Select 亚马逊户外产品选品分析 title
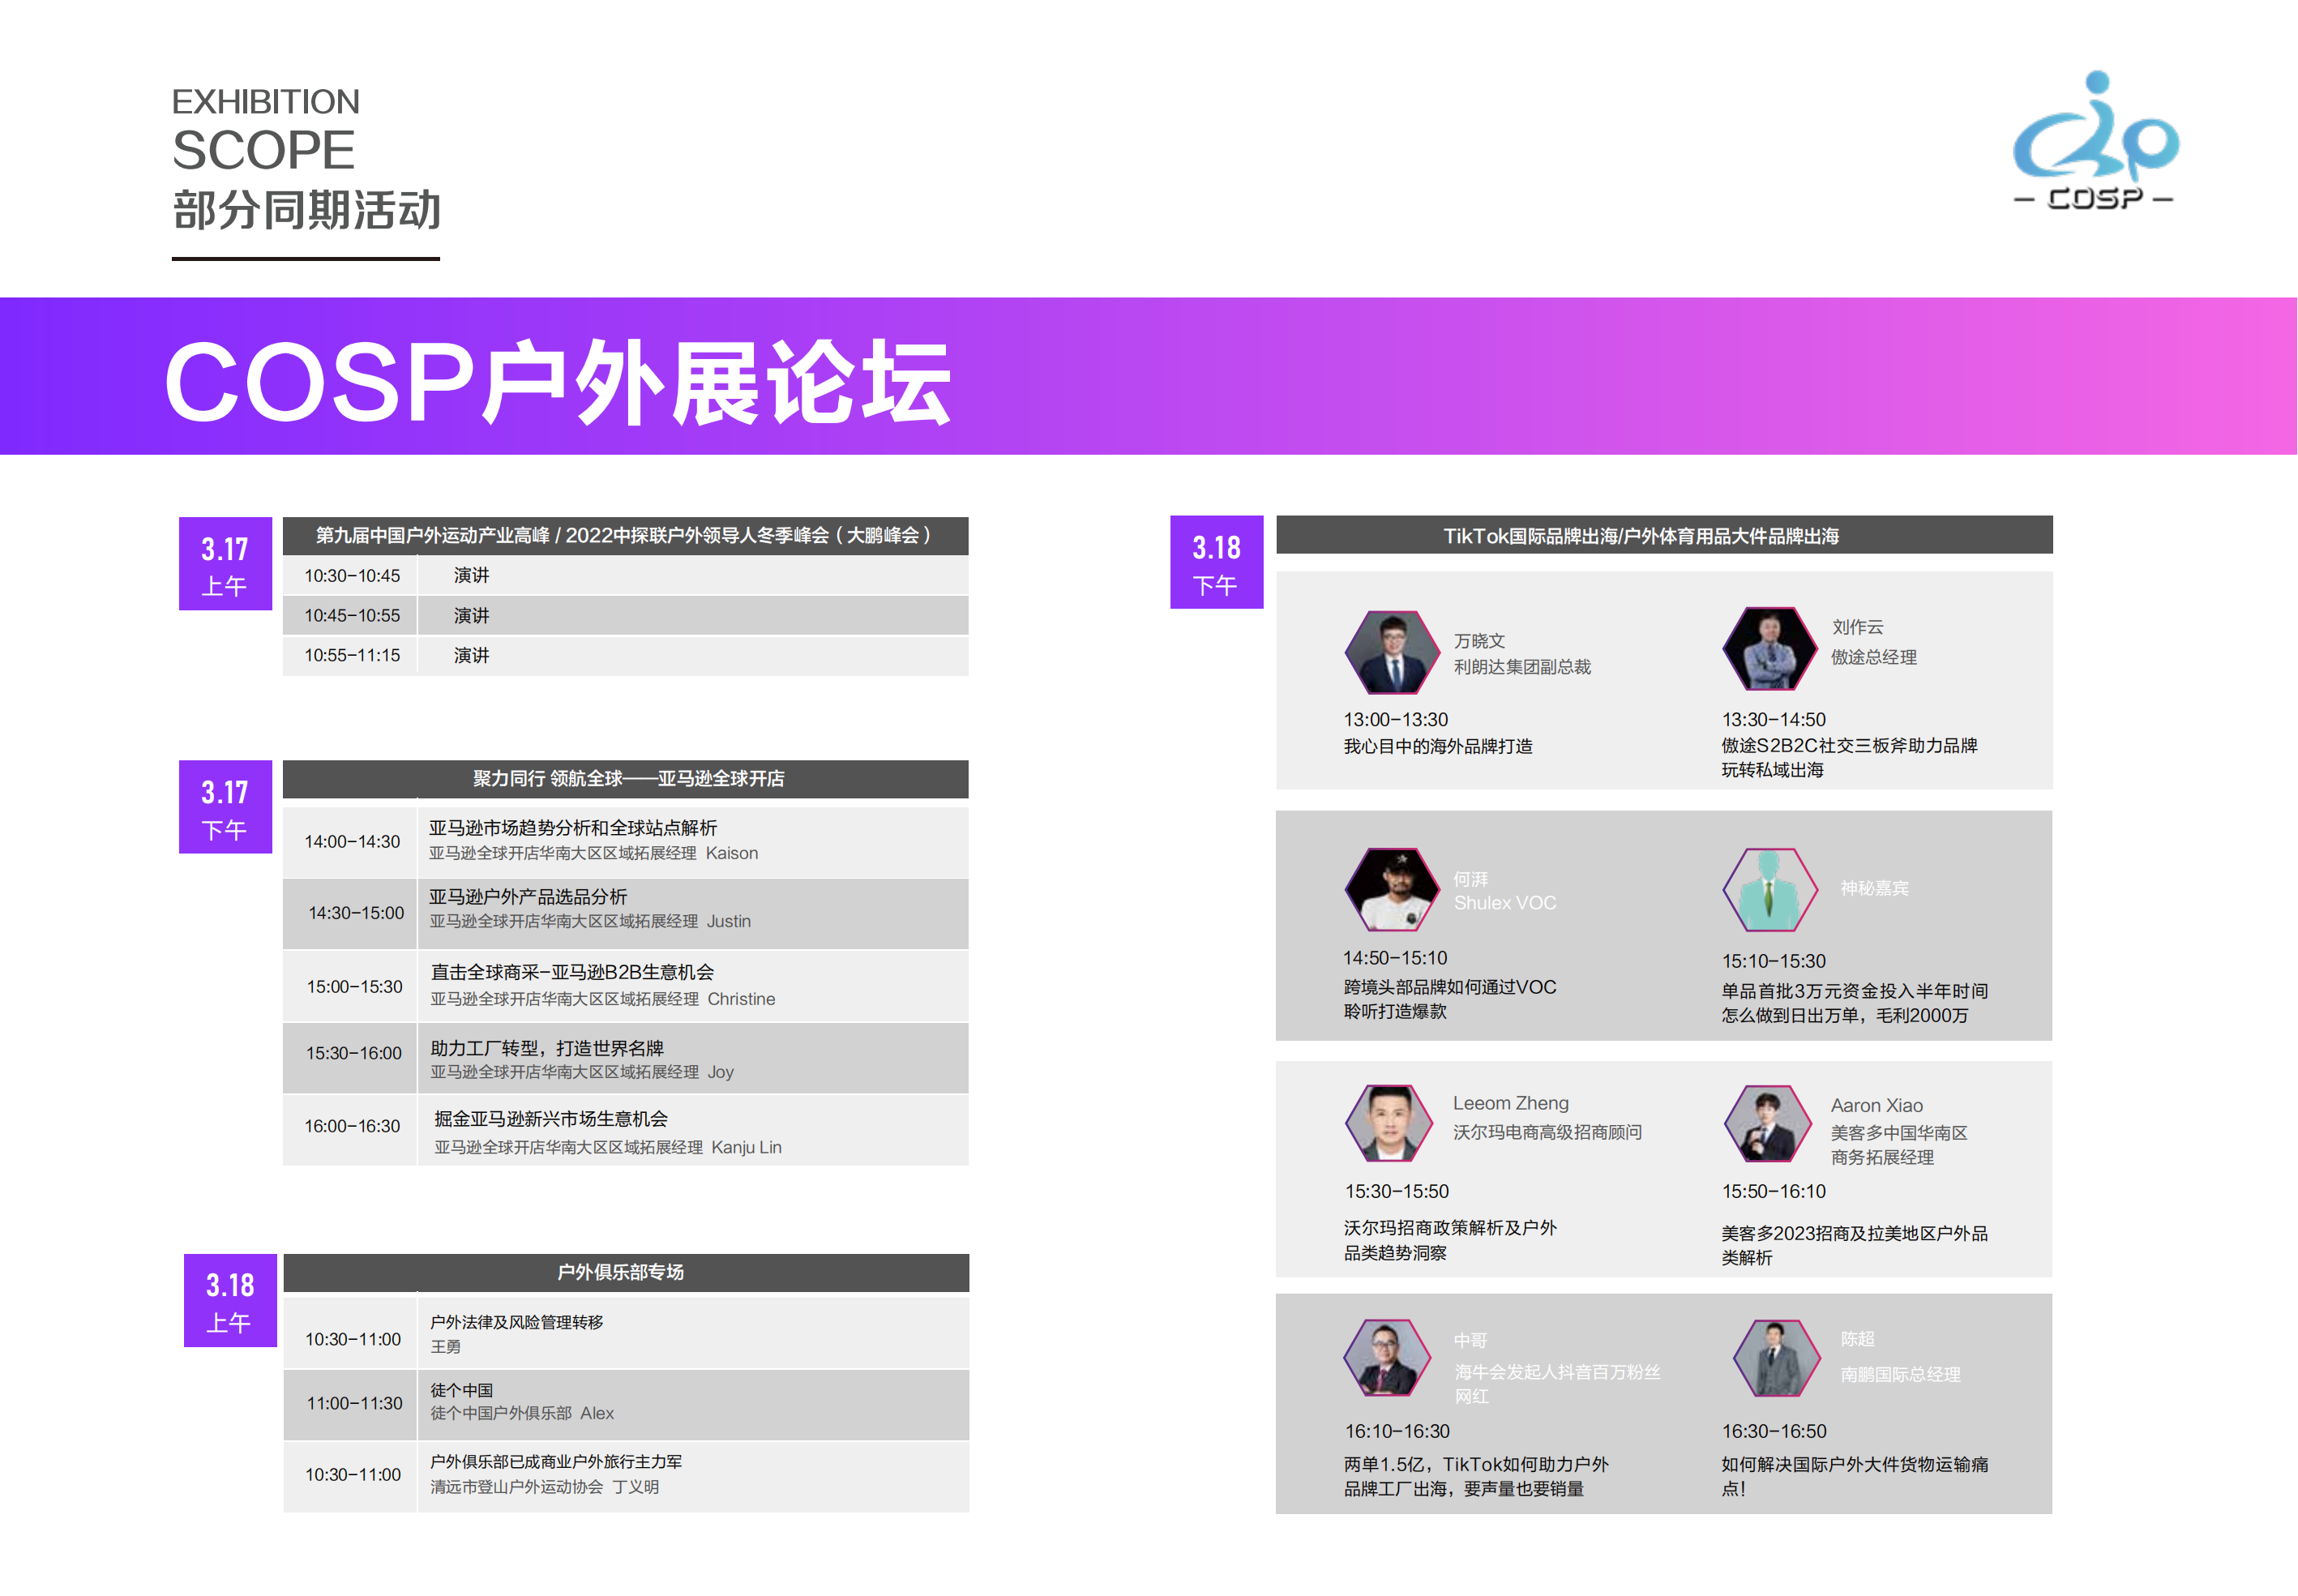The width and height of the screenshot is (2298, 1596). pyautogui.click(x=528, y=897)
